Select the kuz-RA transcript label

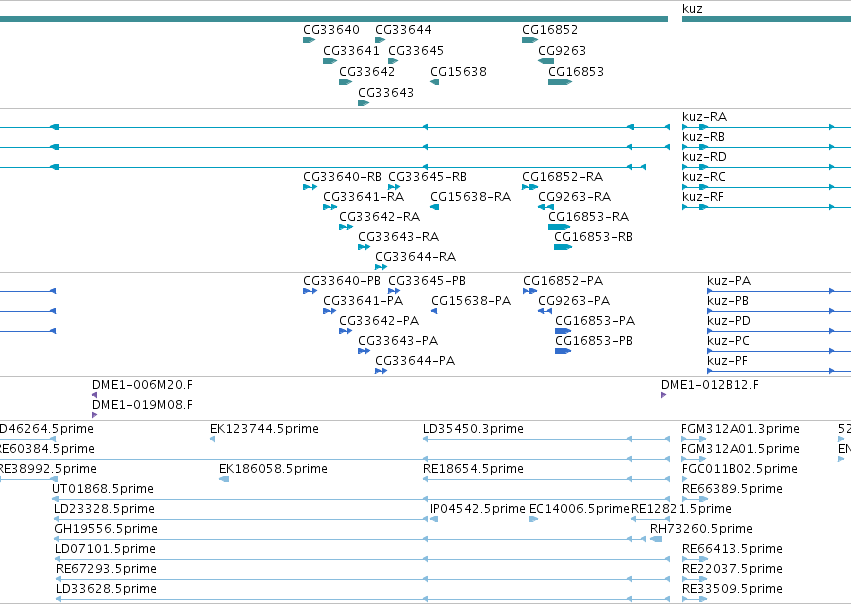click(704, 117)
